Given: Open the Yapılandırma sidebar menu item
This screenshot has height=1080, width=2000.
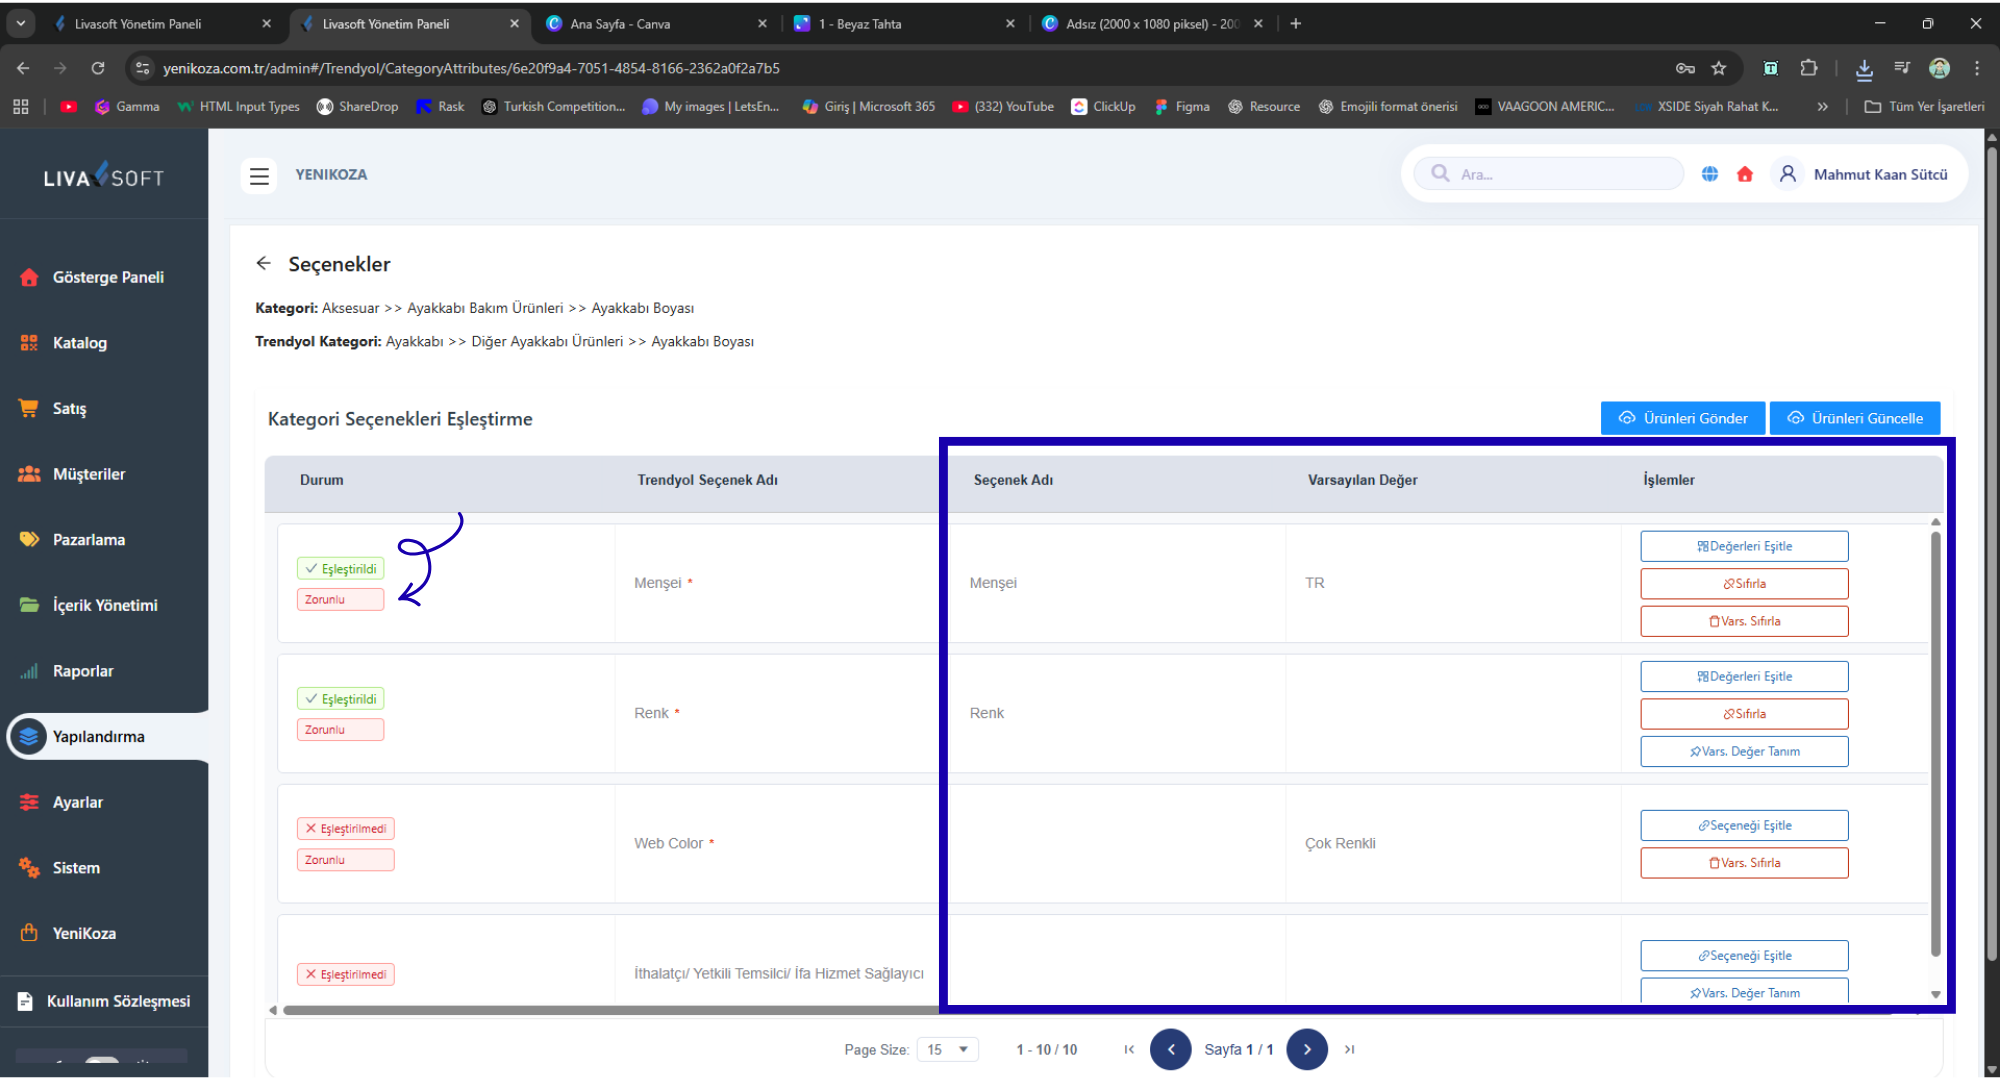Looking at the screenshot, I should (x=98, y=737).
